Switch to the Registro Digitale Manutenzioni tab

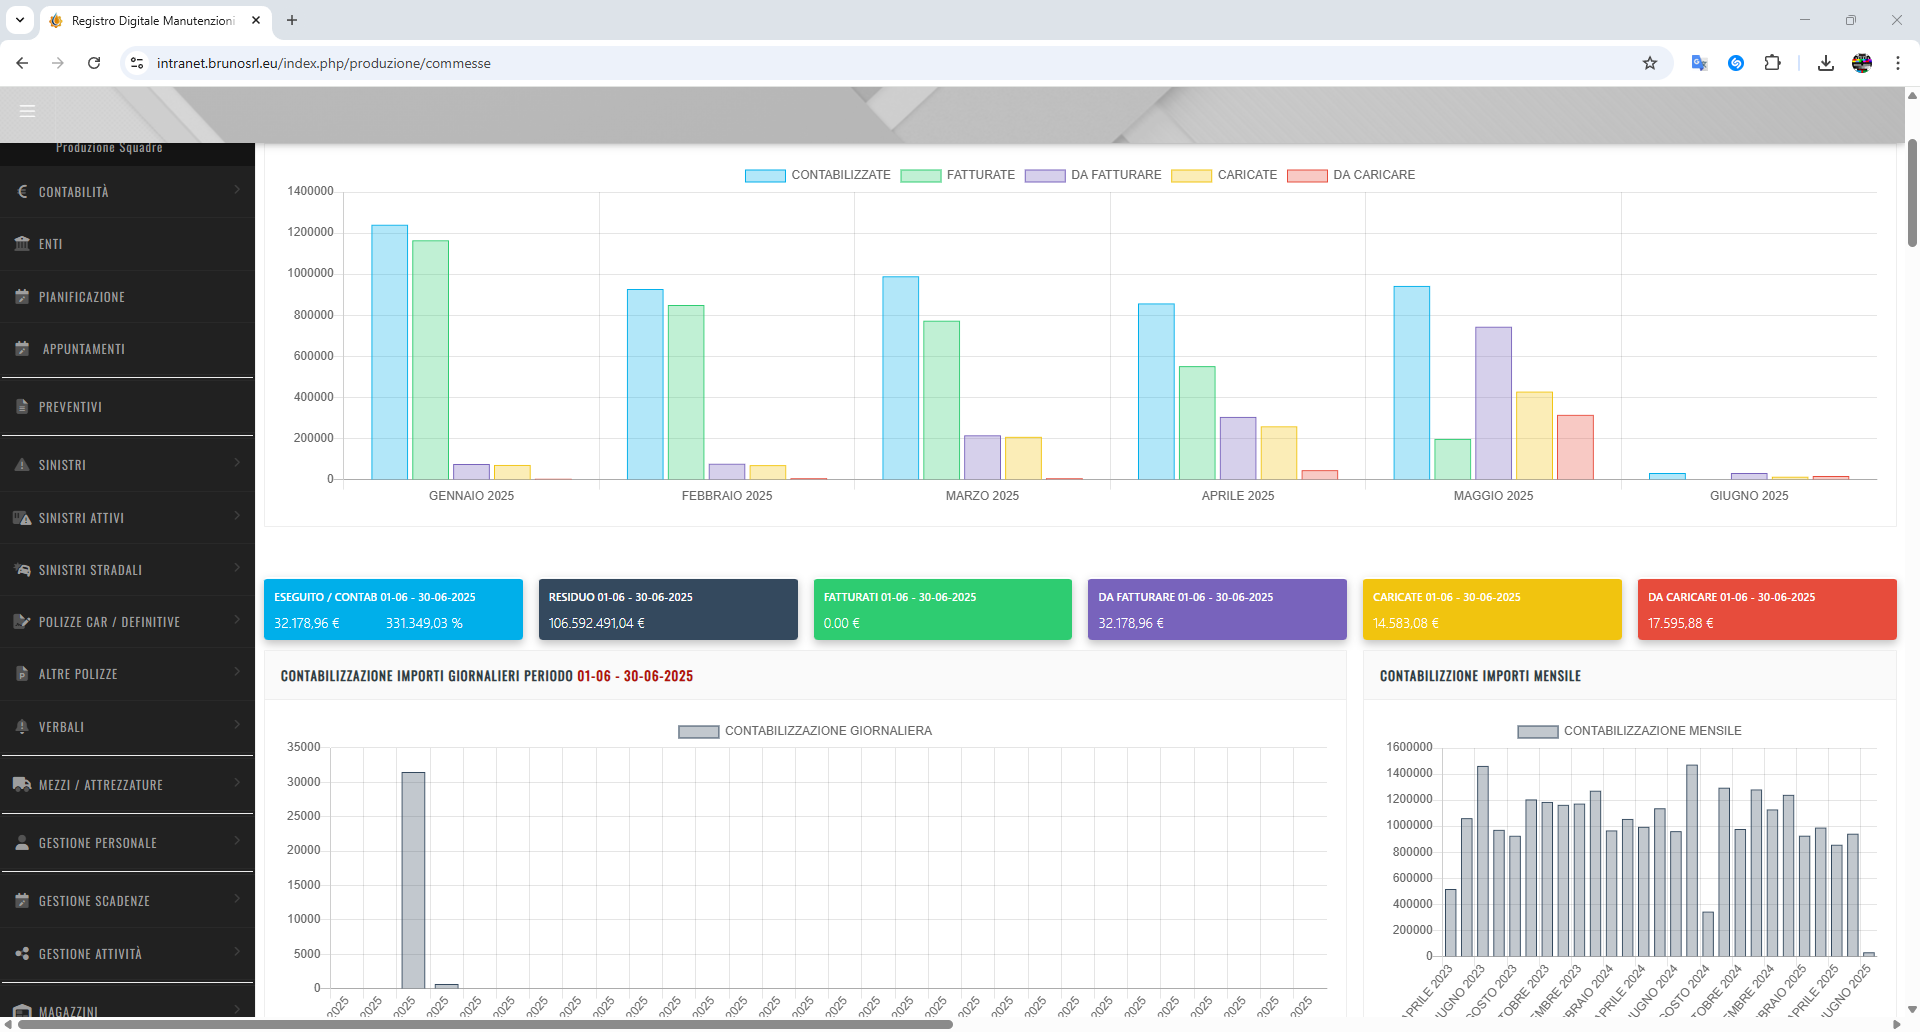(x=150, y=20)
